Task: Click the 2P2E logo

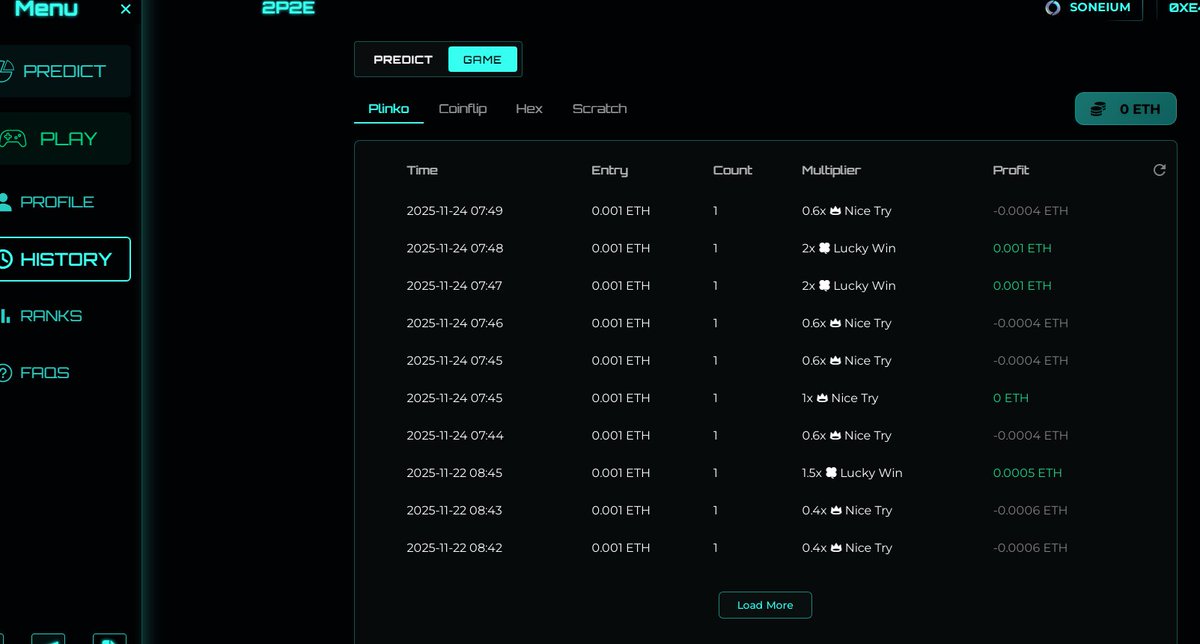Action: click(288, 8)
